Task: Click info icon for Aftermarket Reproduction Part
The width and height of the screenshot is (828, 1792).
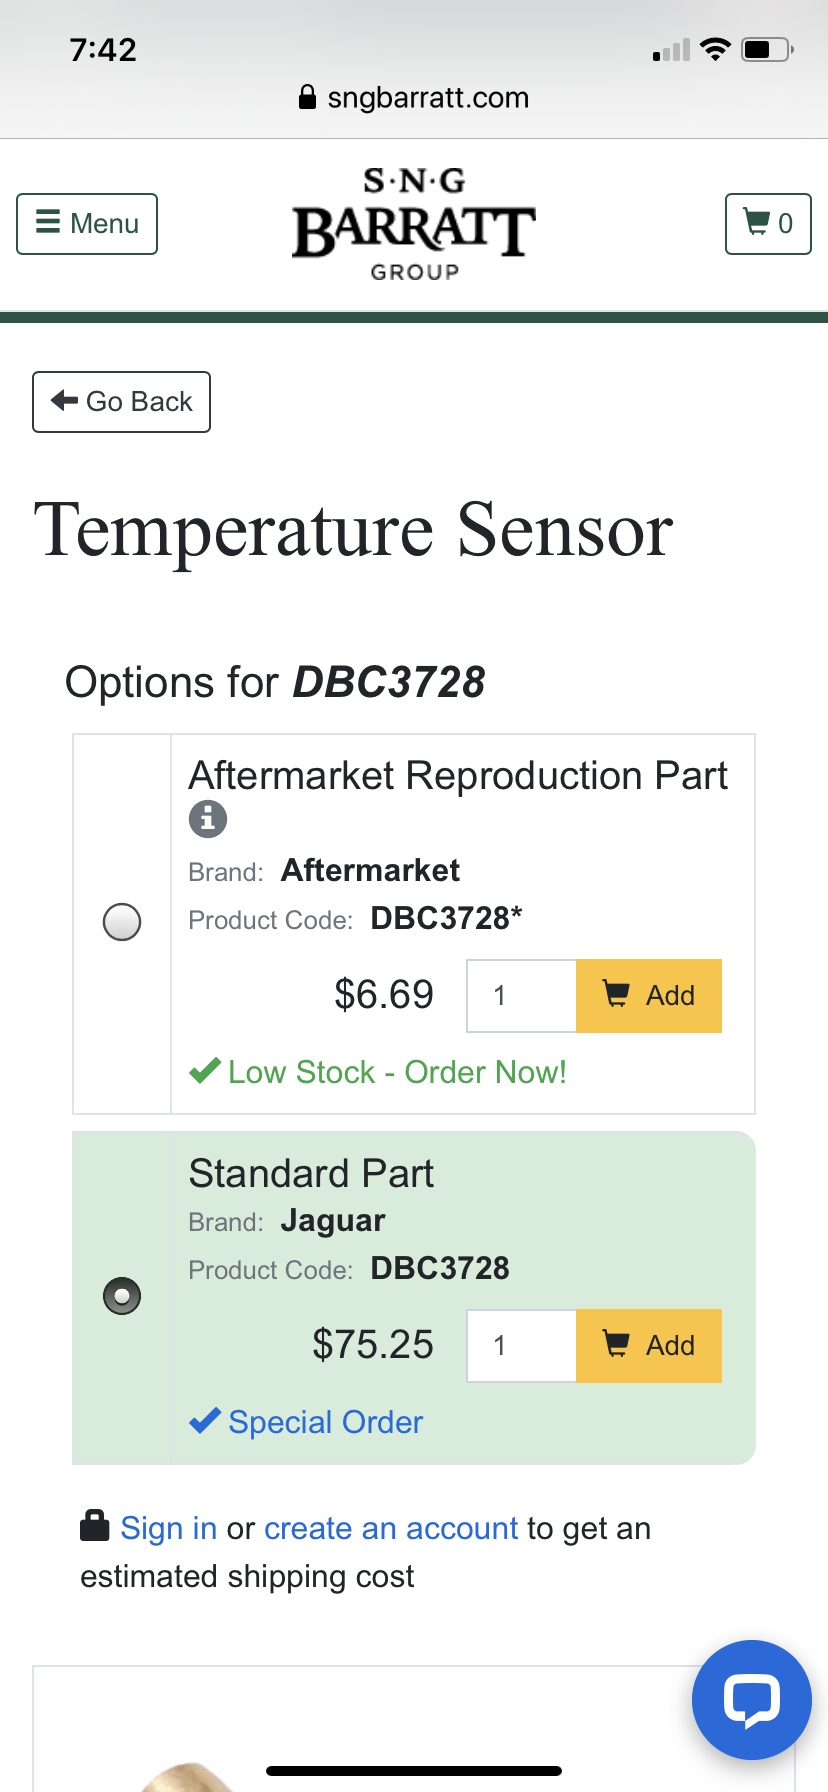Action: pyautogui.click(x=208, y=819)
